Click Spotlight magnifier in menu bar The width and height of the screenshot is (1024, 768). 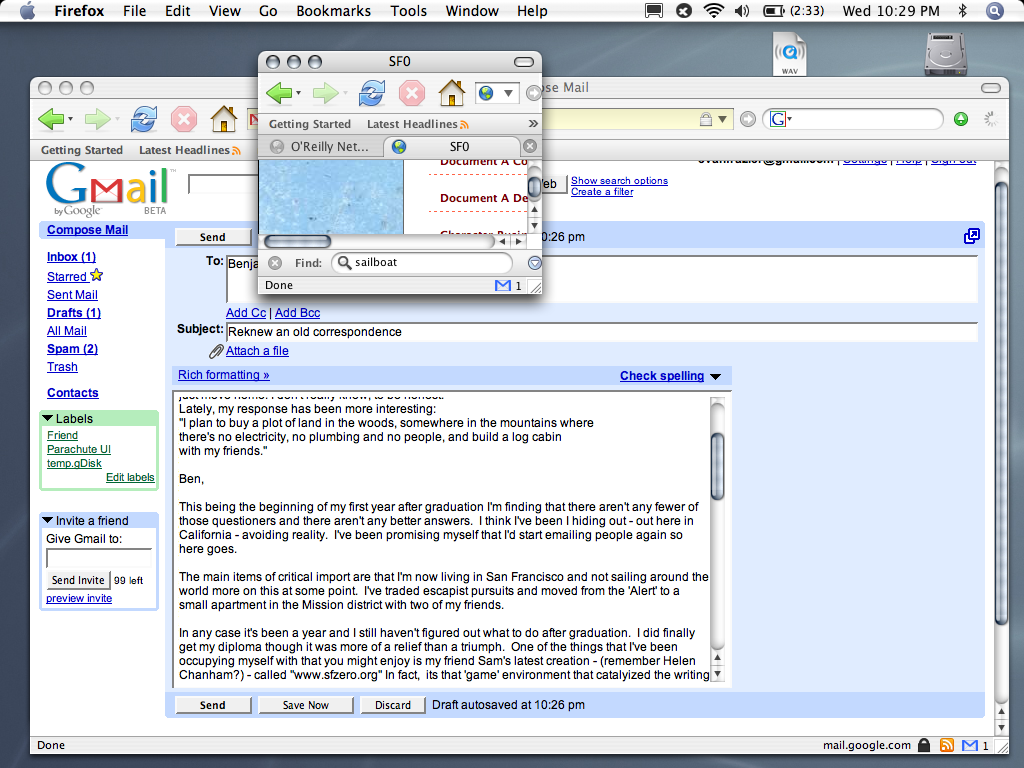[994, 11]
